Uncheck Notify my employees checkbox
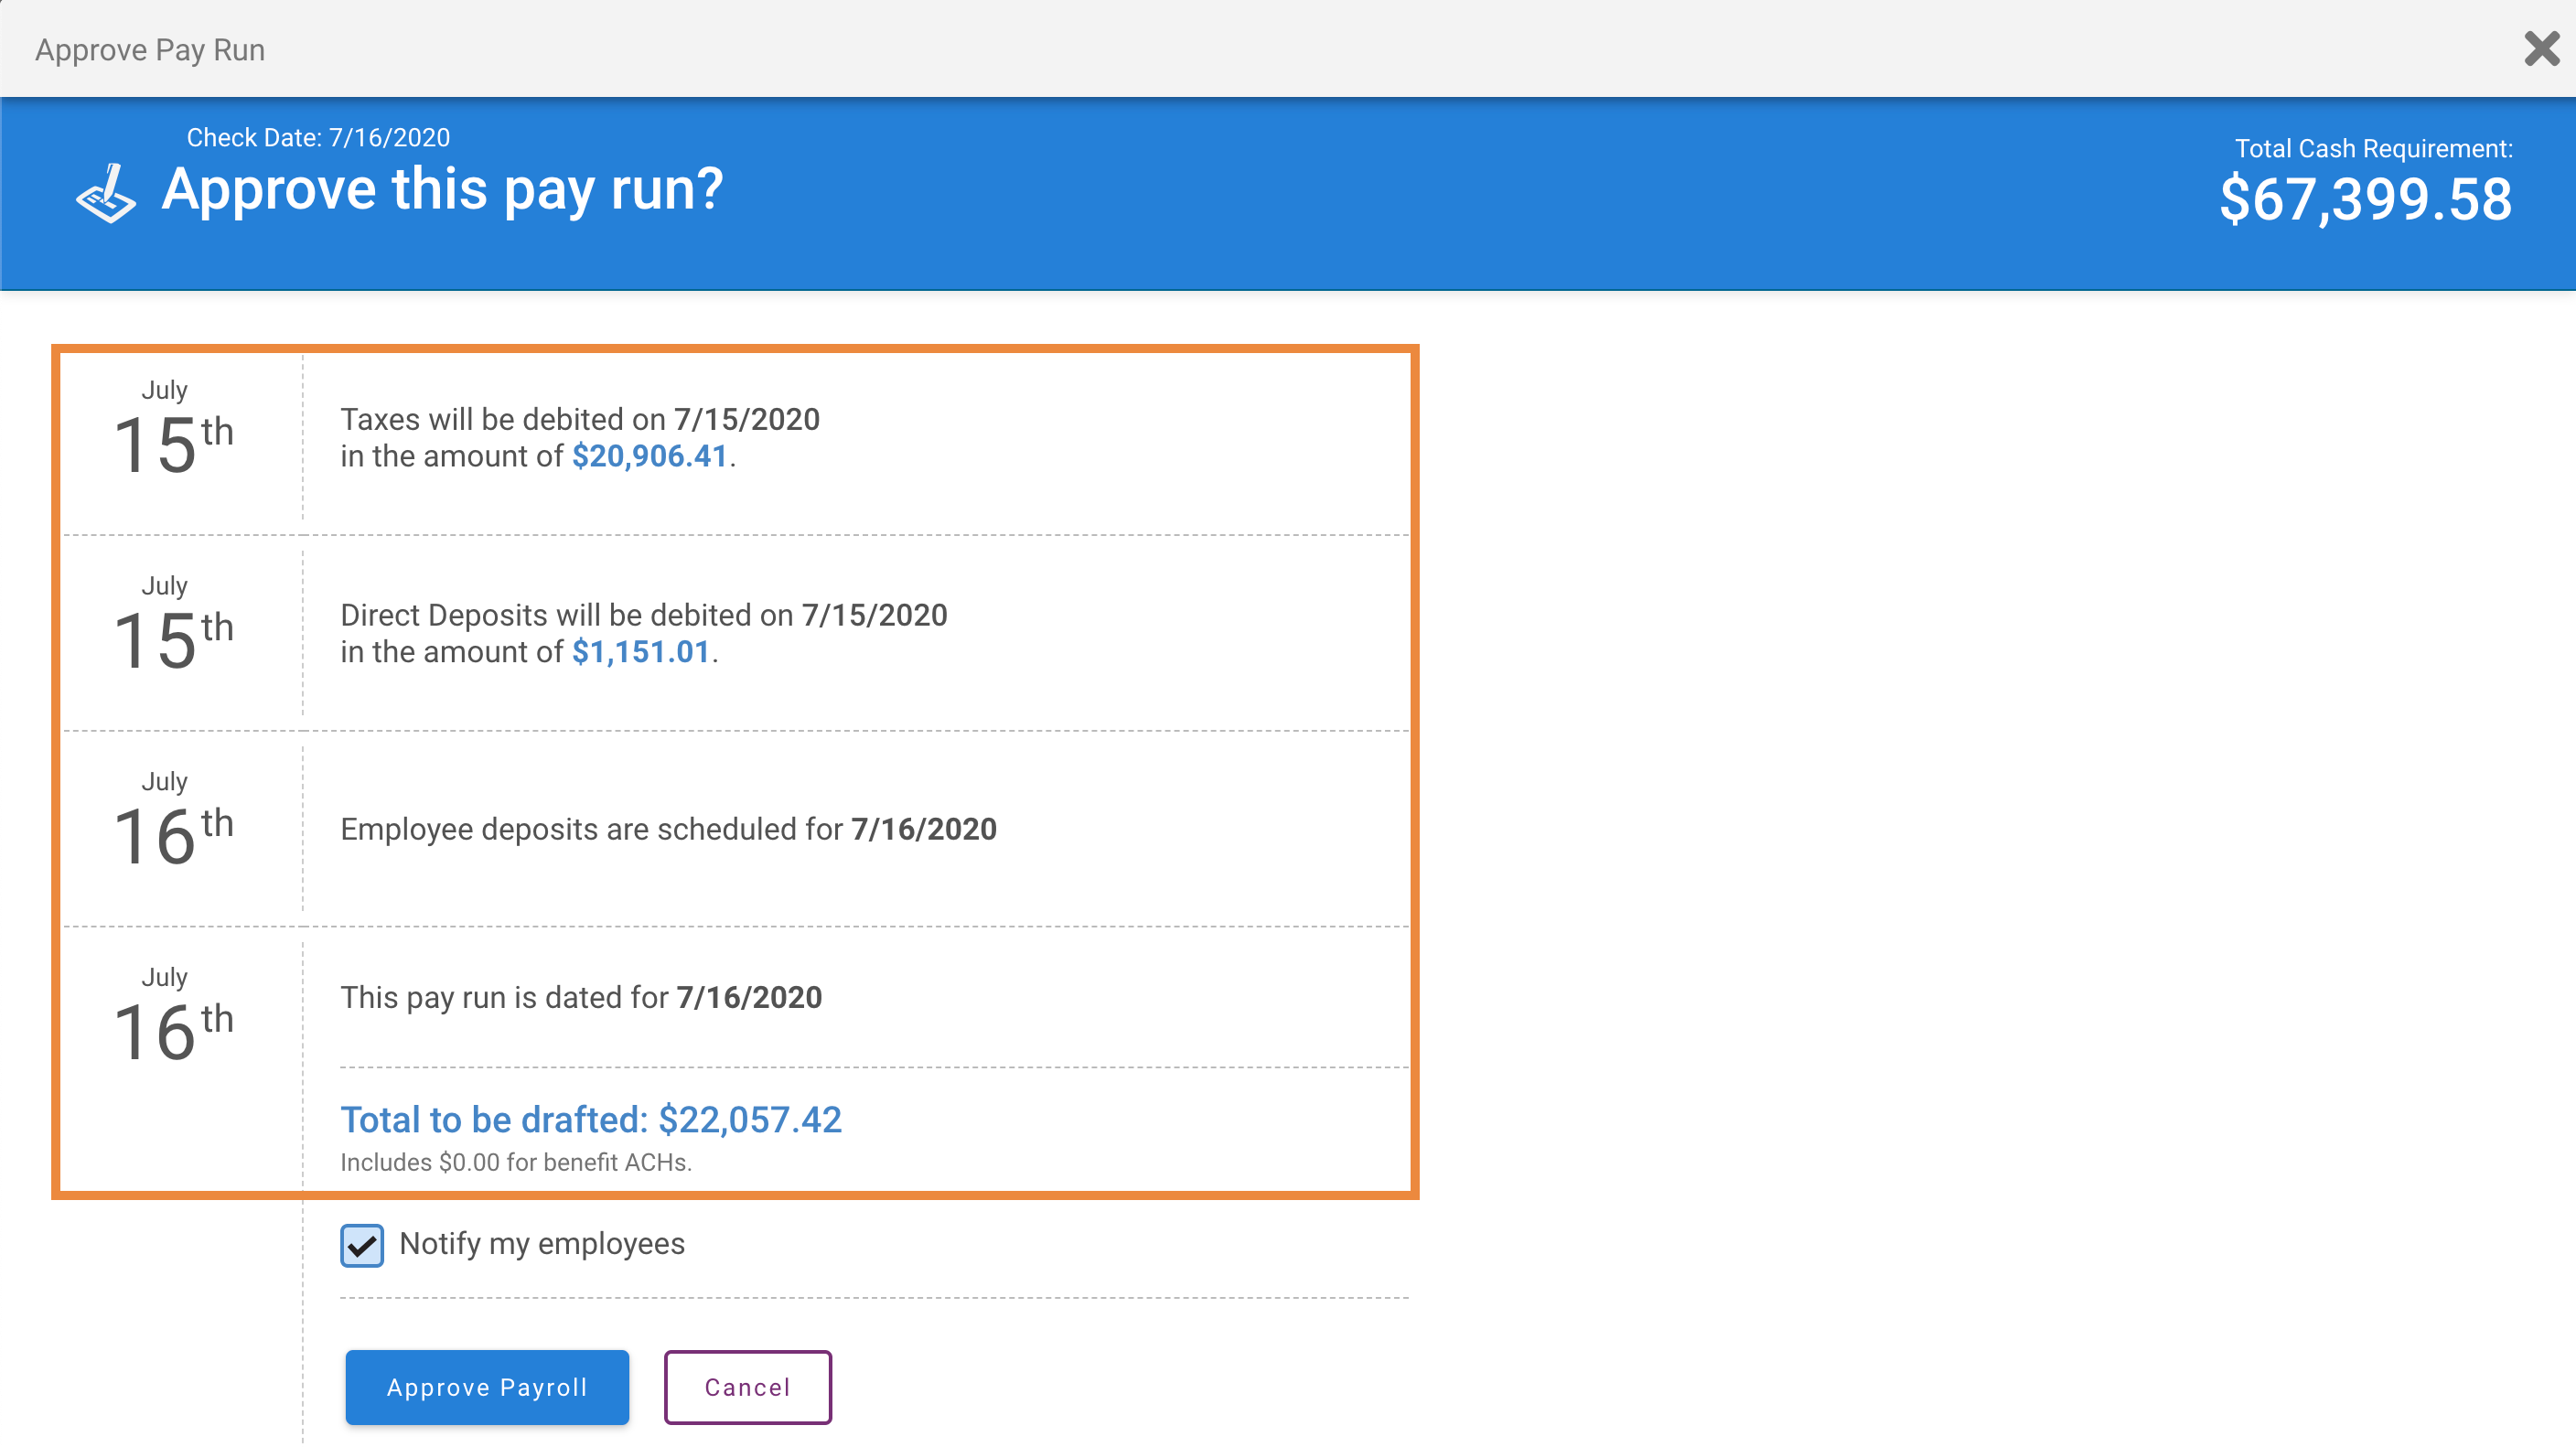The height and width of the screenshot is (1447, 2576). (x=361, y=1245)
